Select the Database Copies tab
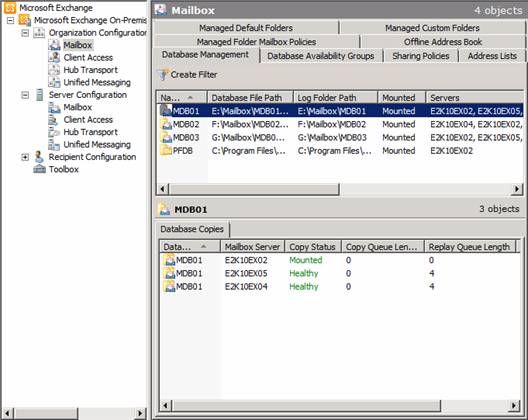The height and width of the screenshot is (420, 528). [192, 229]
